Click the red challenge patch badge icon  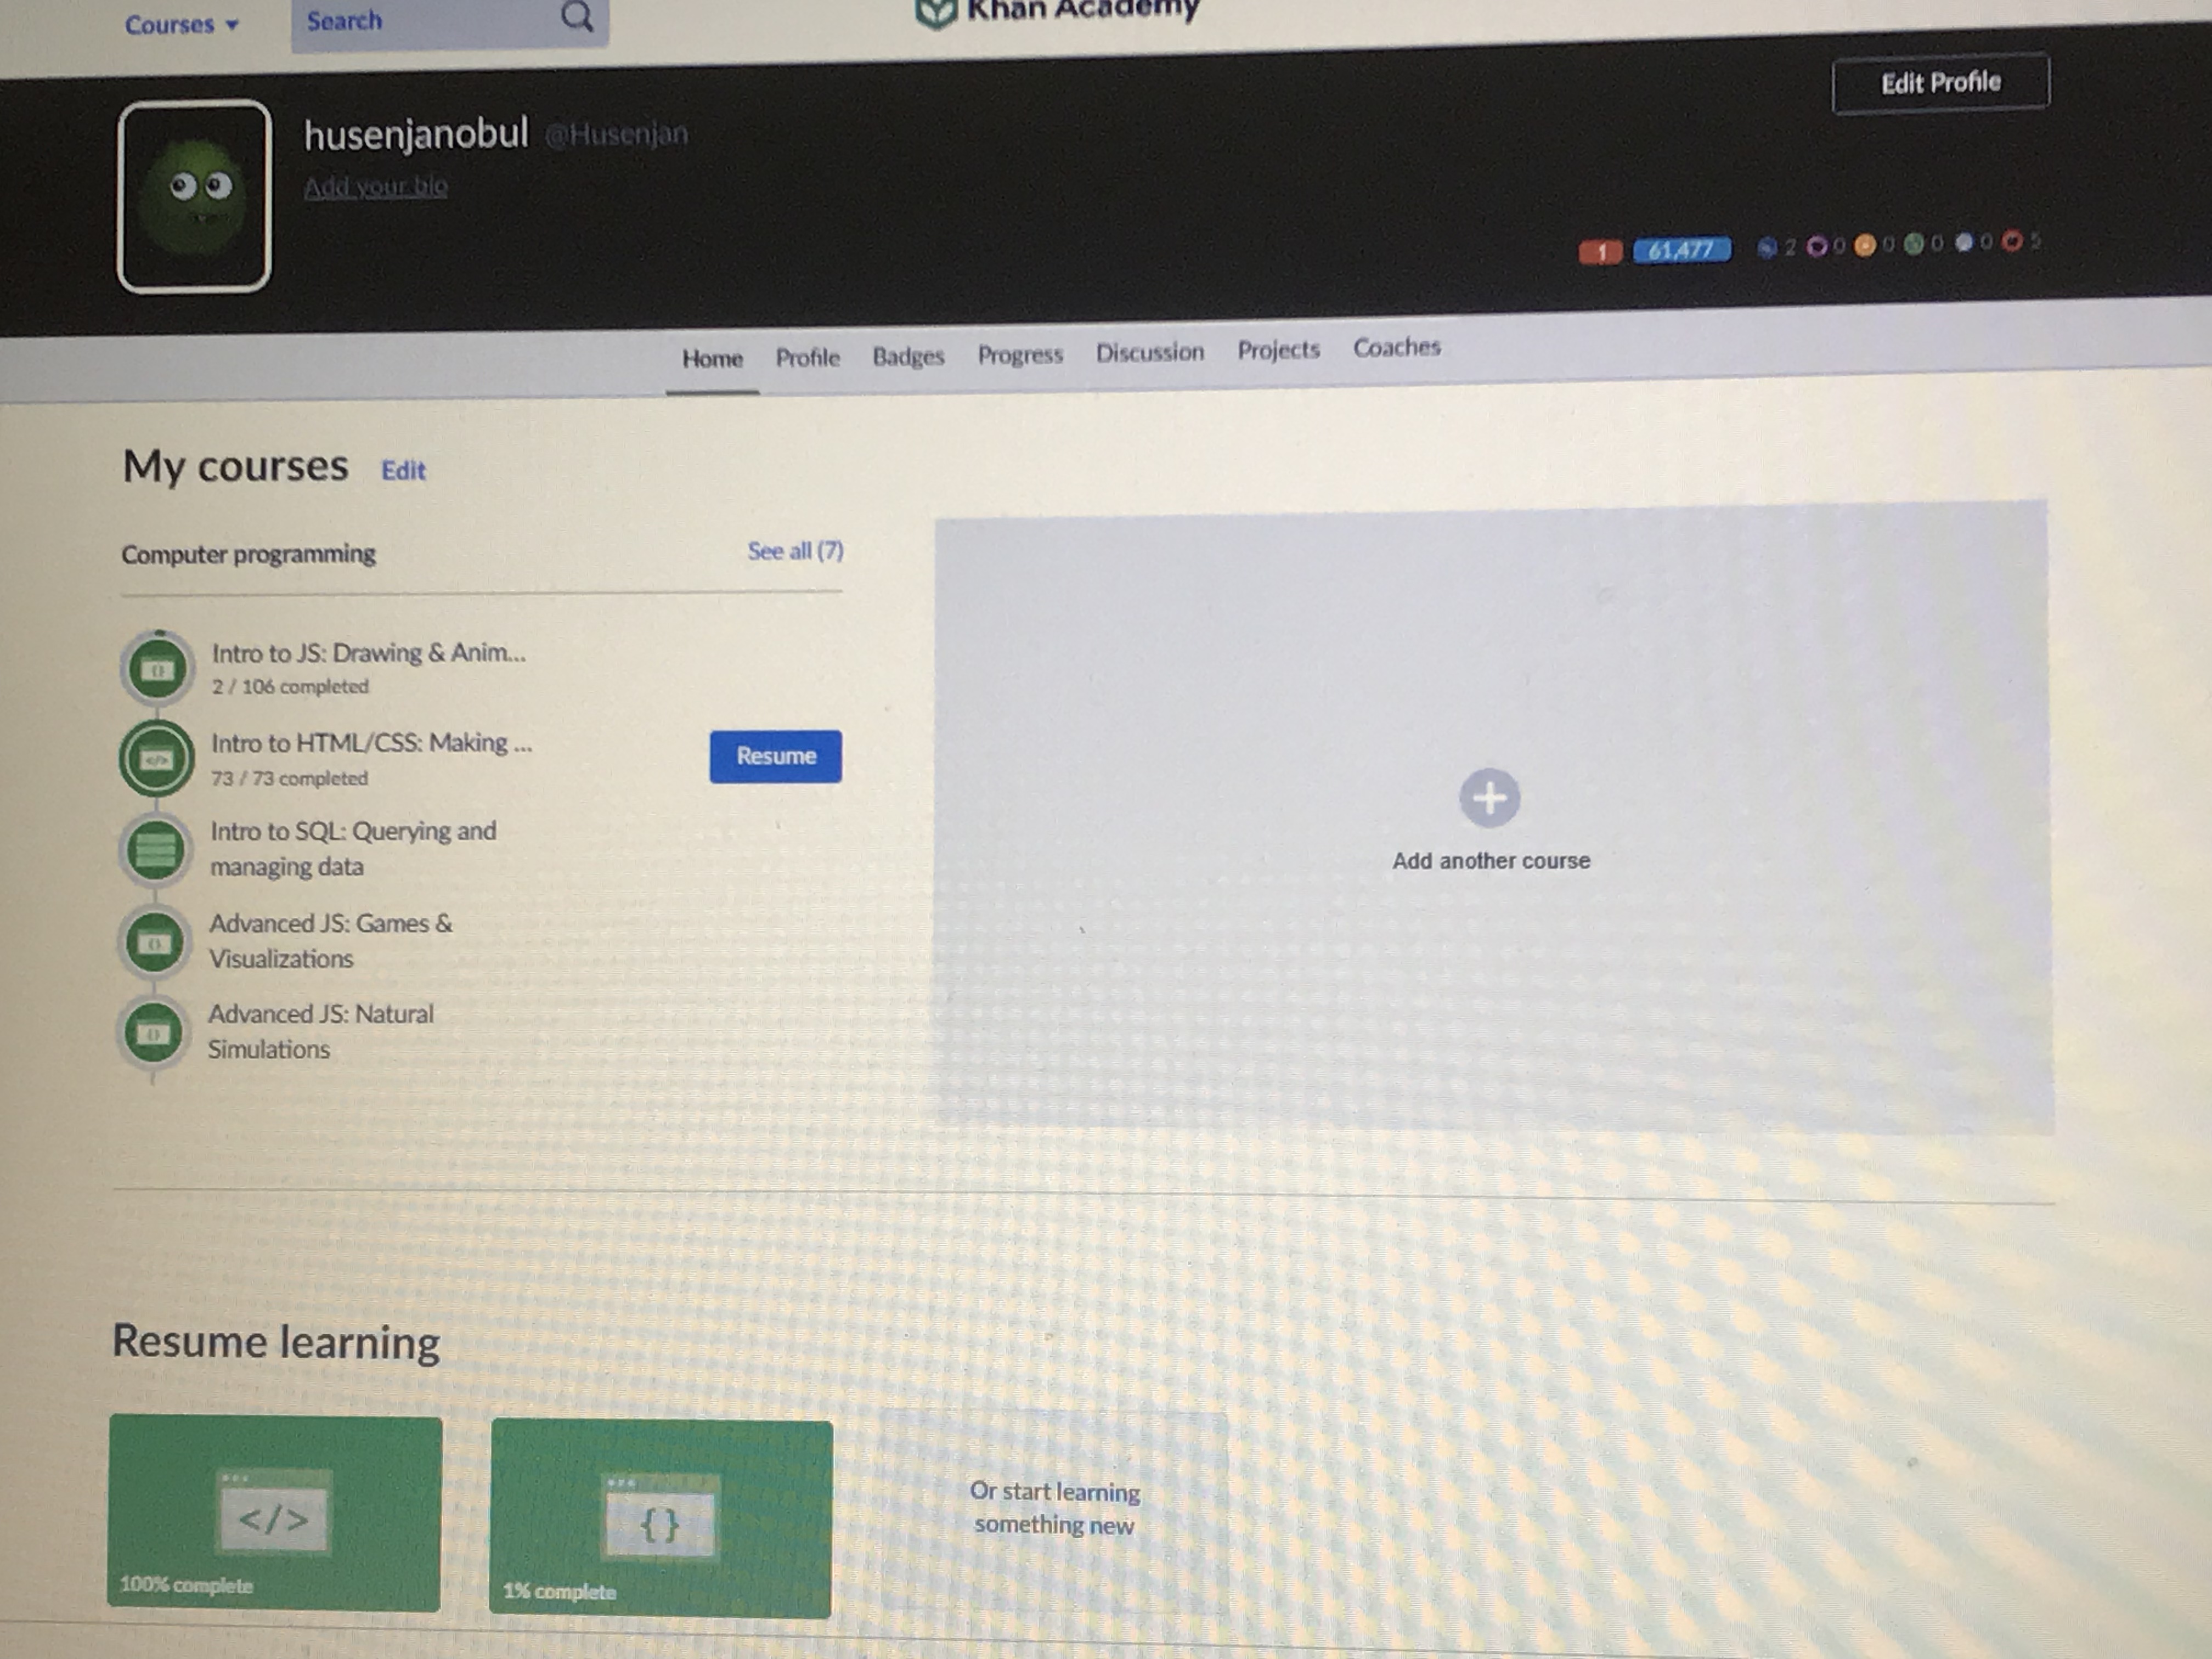(2012, 241)
